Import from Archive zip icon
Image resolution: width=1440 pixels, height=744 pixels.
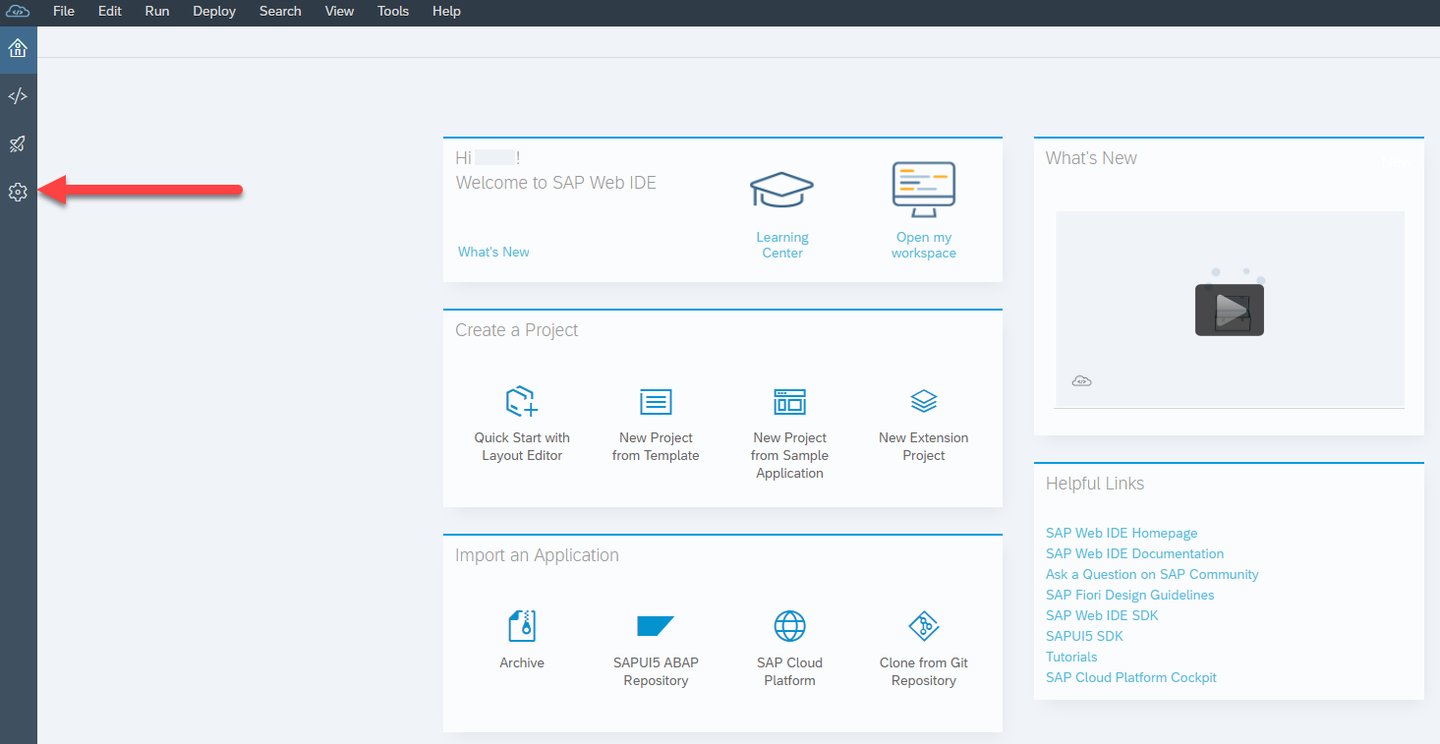[x=522, y=626]
